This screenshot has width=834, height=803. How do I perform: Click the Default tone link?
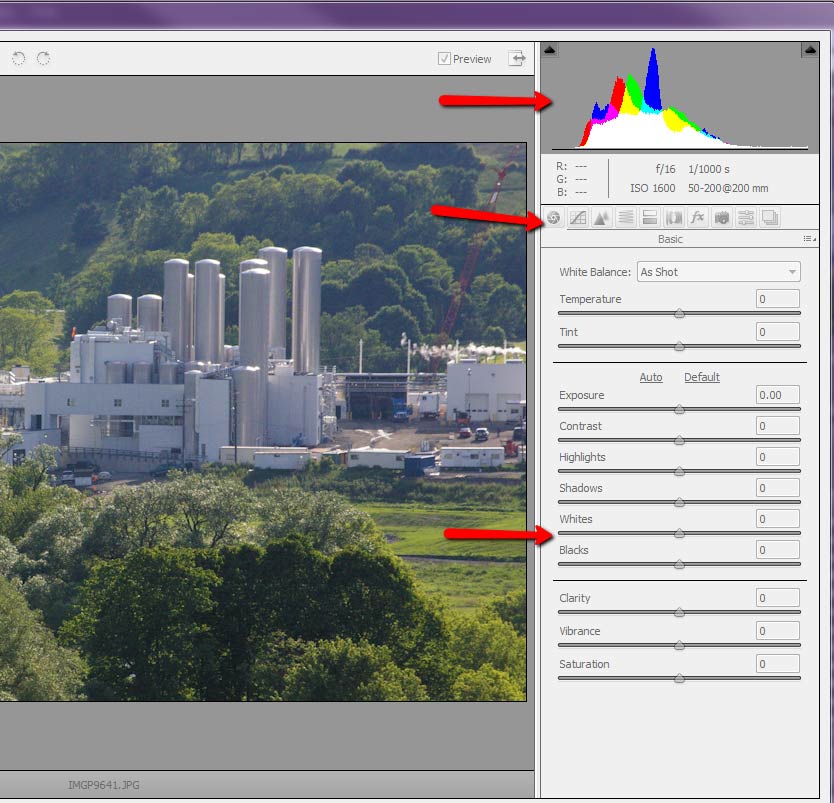click(702, 377)
